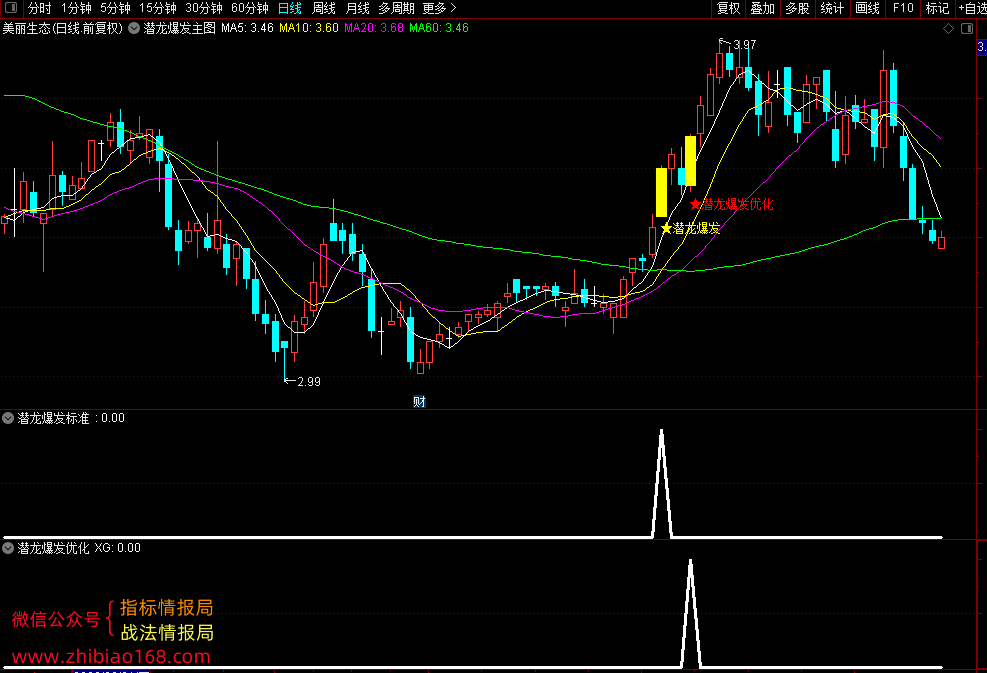Click the +自选 add-to-watchlist button

coord(972,8)
